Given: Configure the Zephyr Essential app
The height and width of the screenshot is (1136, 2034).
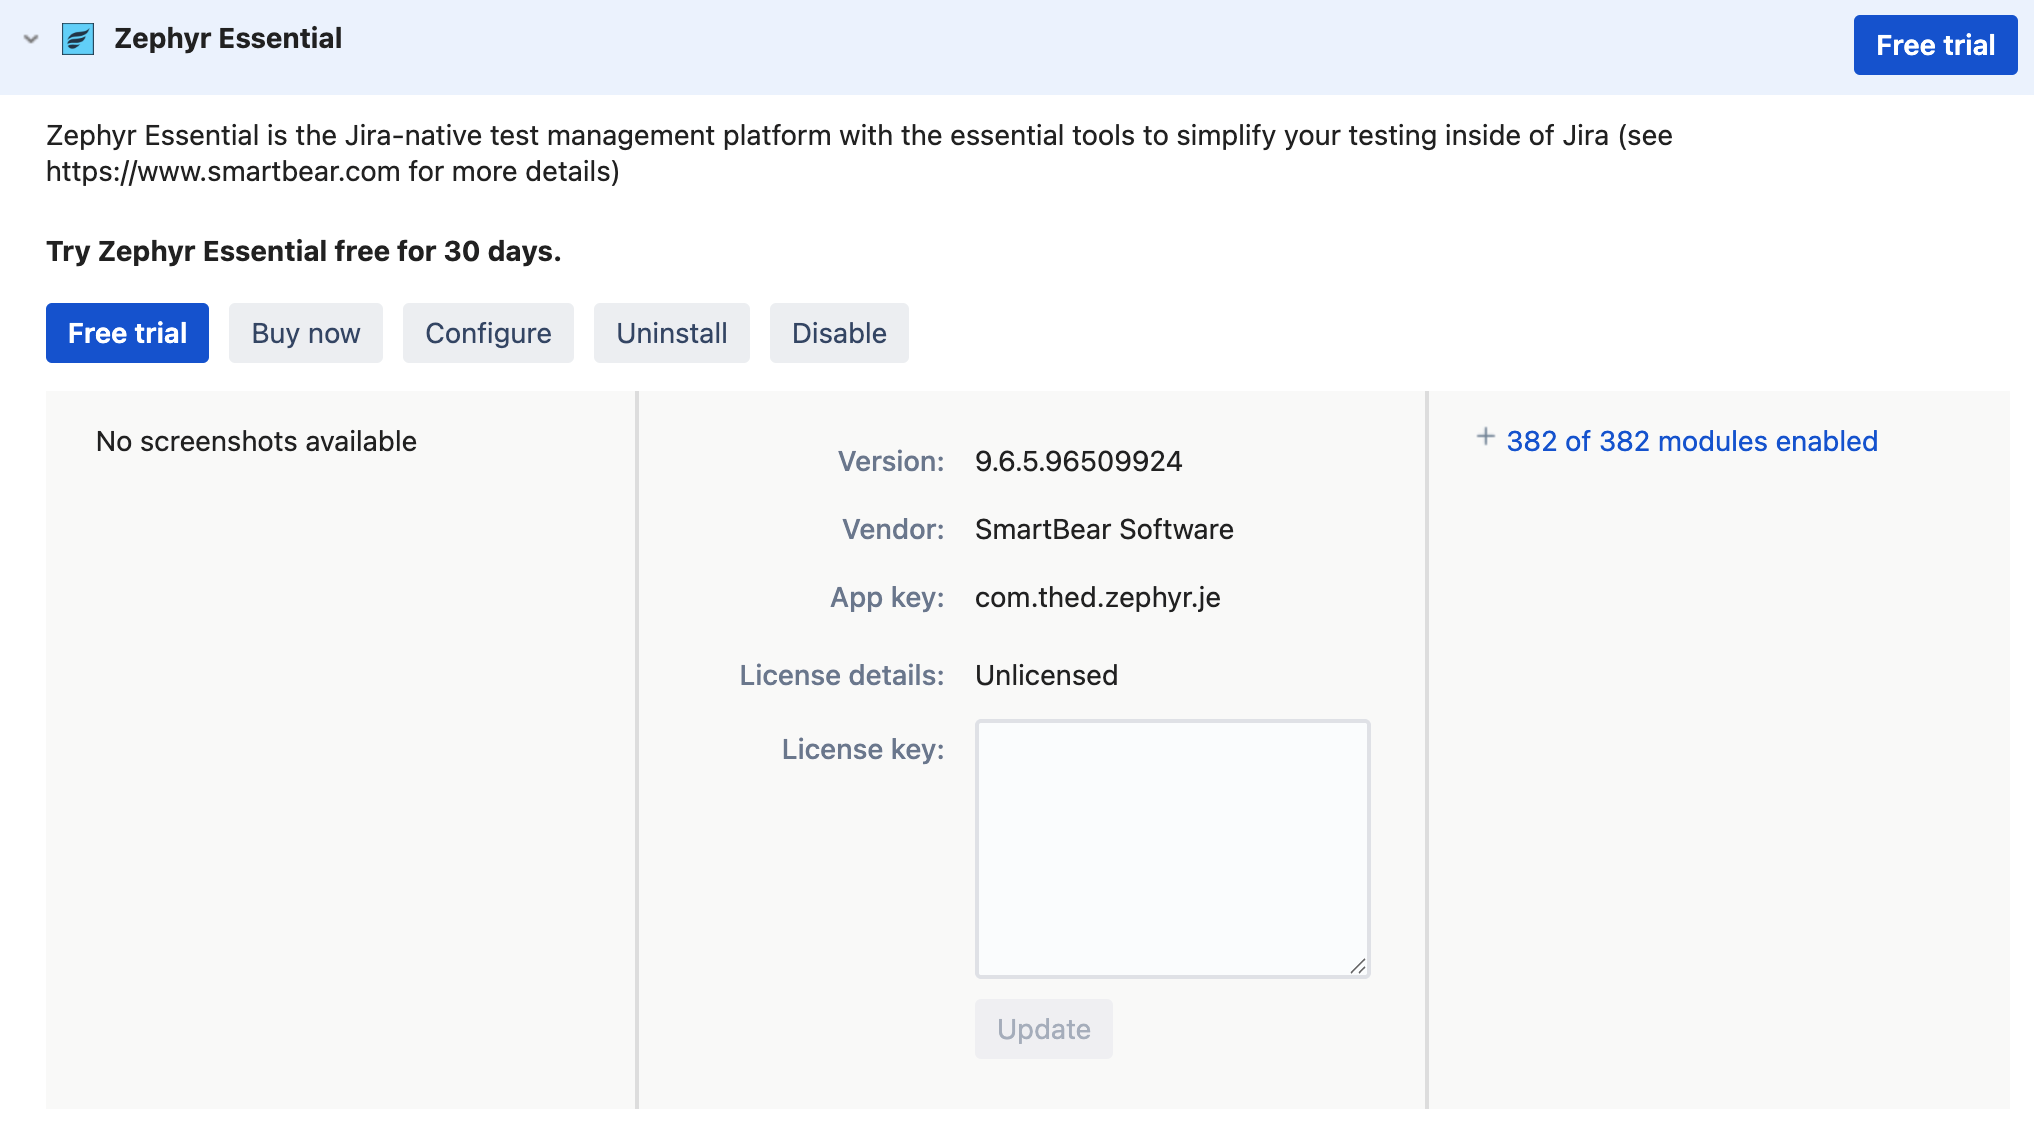Looking at the screenshot, I should click(x=488, y=333).
